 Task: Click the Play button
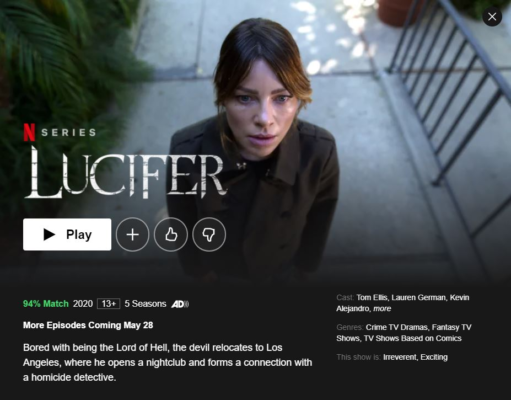[67, 234]
